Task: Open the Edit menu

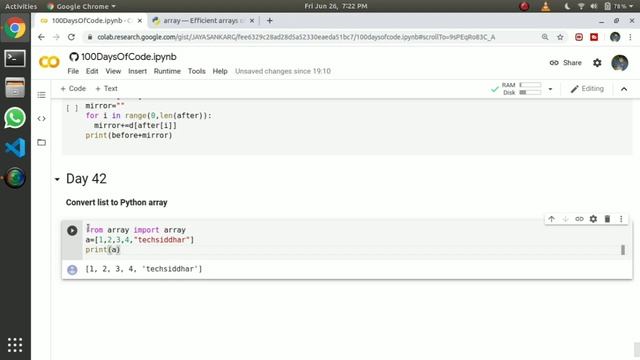Action: (x=92, y=71)
